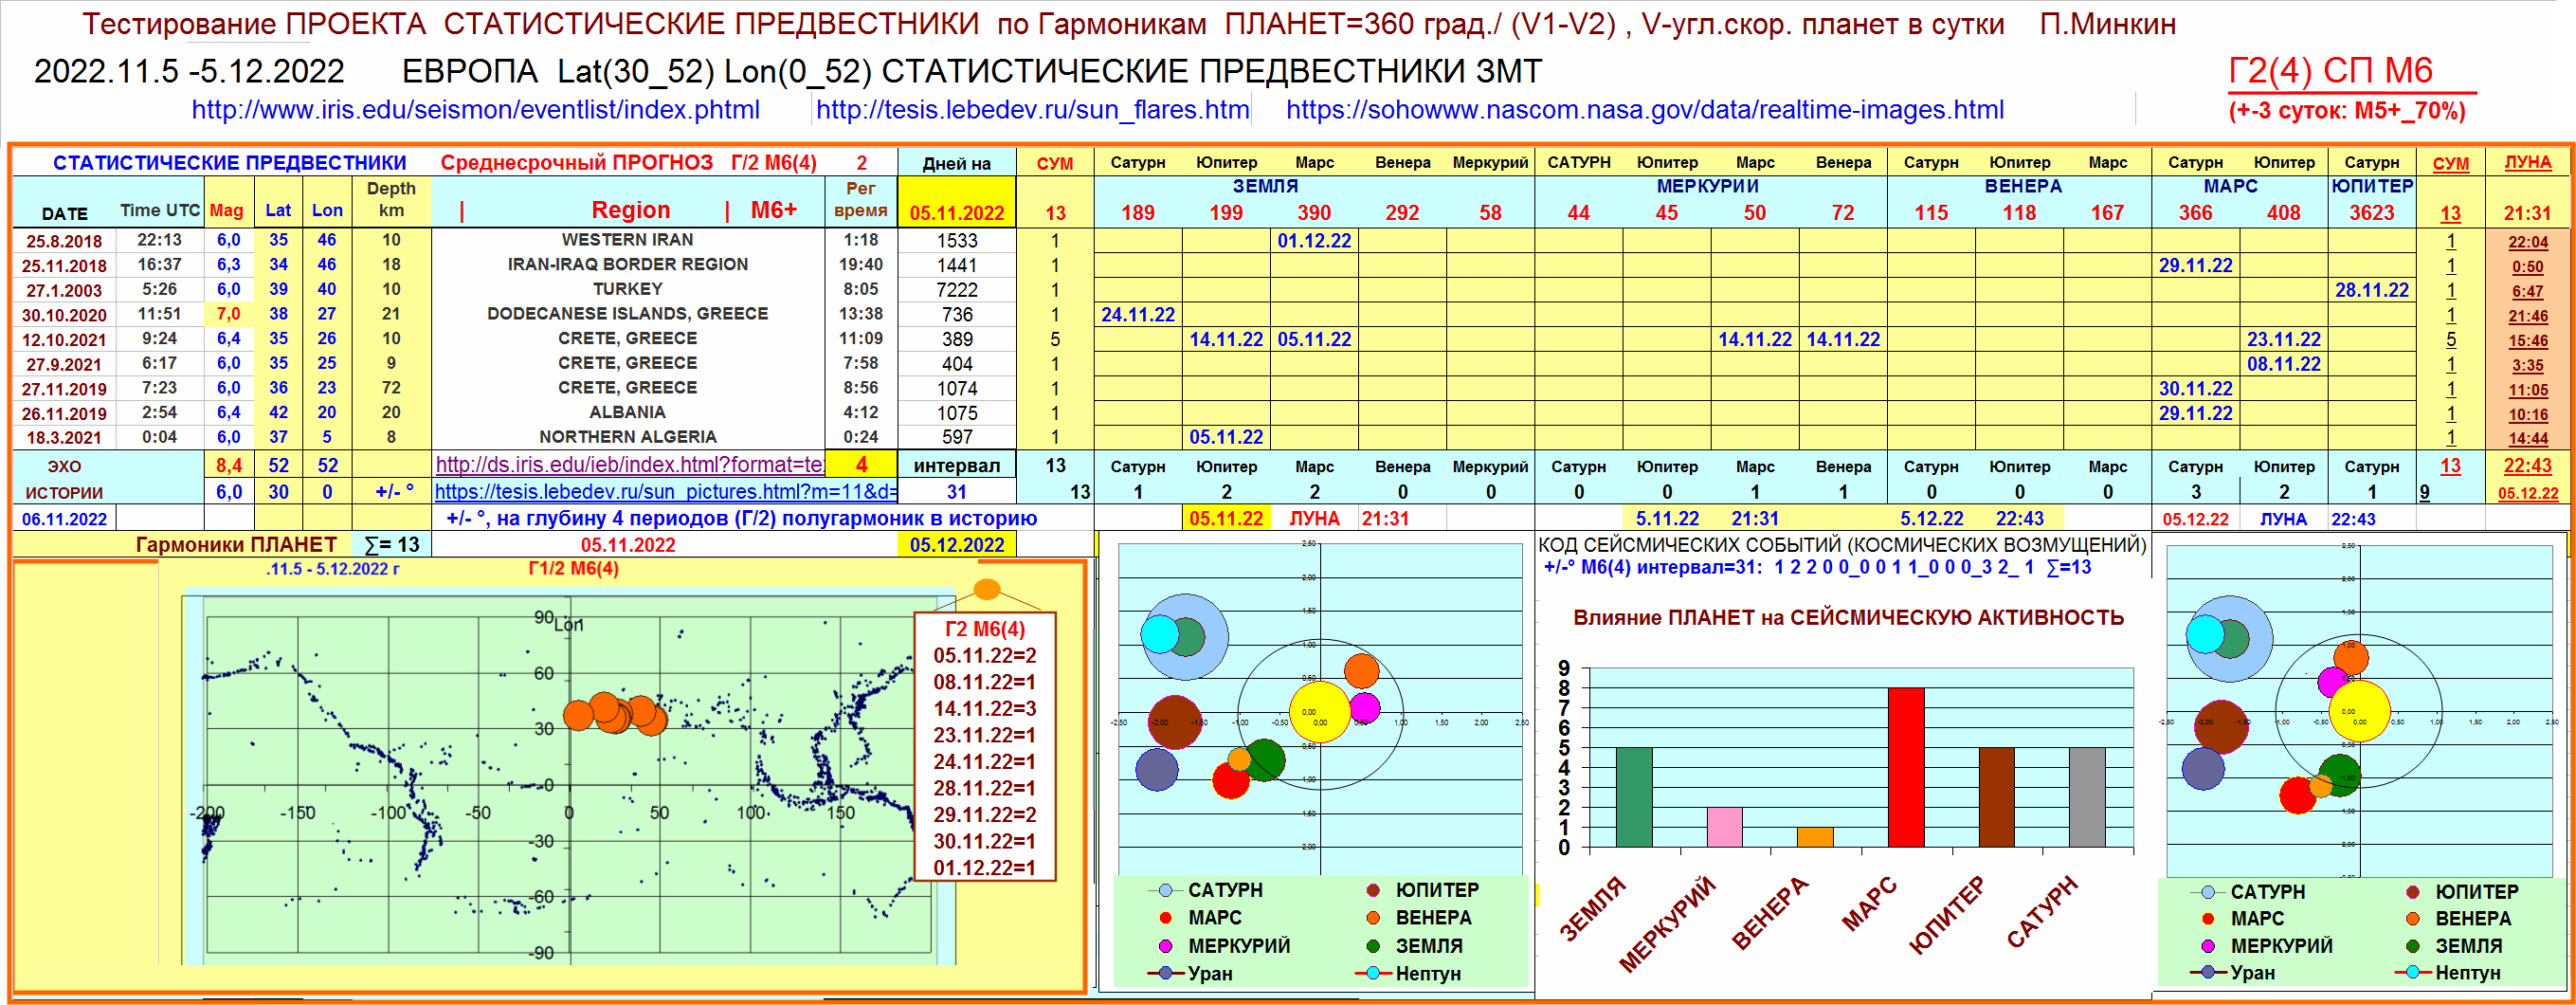Select the ИСТОРИИ row label
This screenshot has height=1005, width=2576.
(x=64, y=493)
